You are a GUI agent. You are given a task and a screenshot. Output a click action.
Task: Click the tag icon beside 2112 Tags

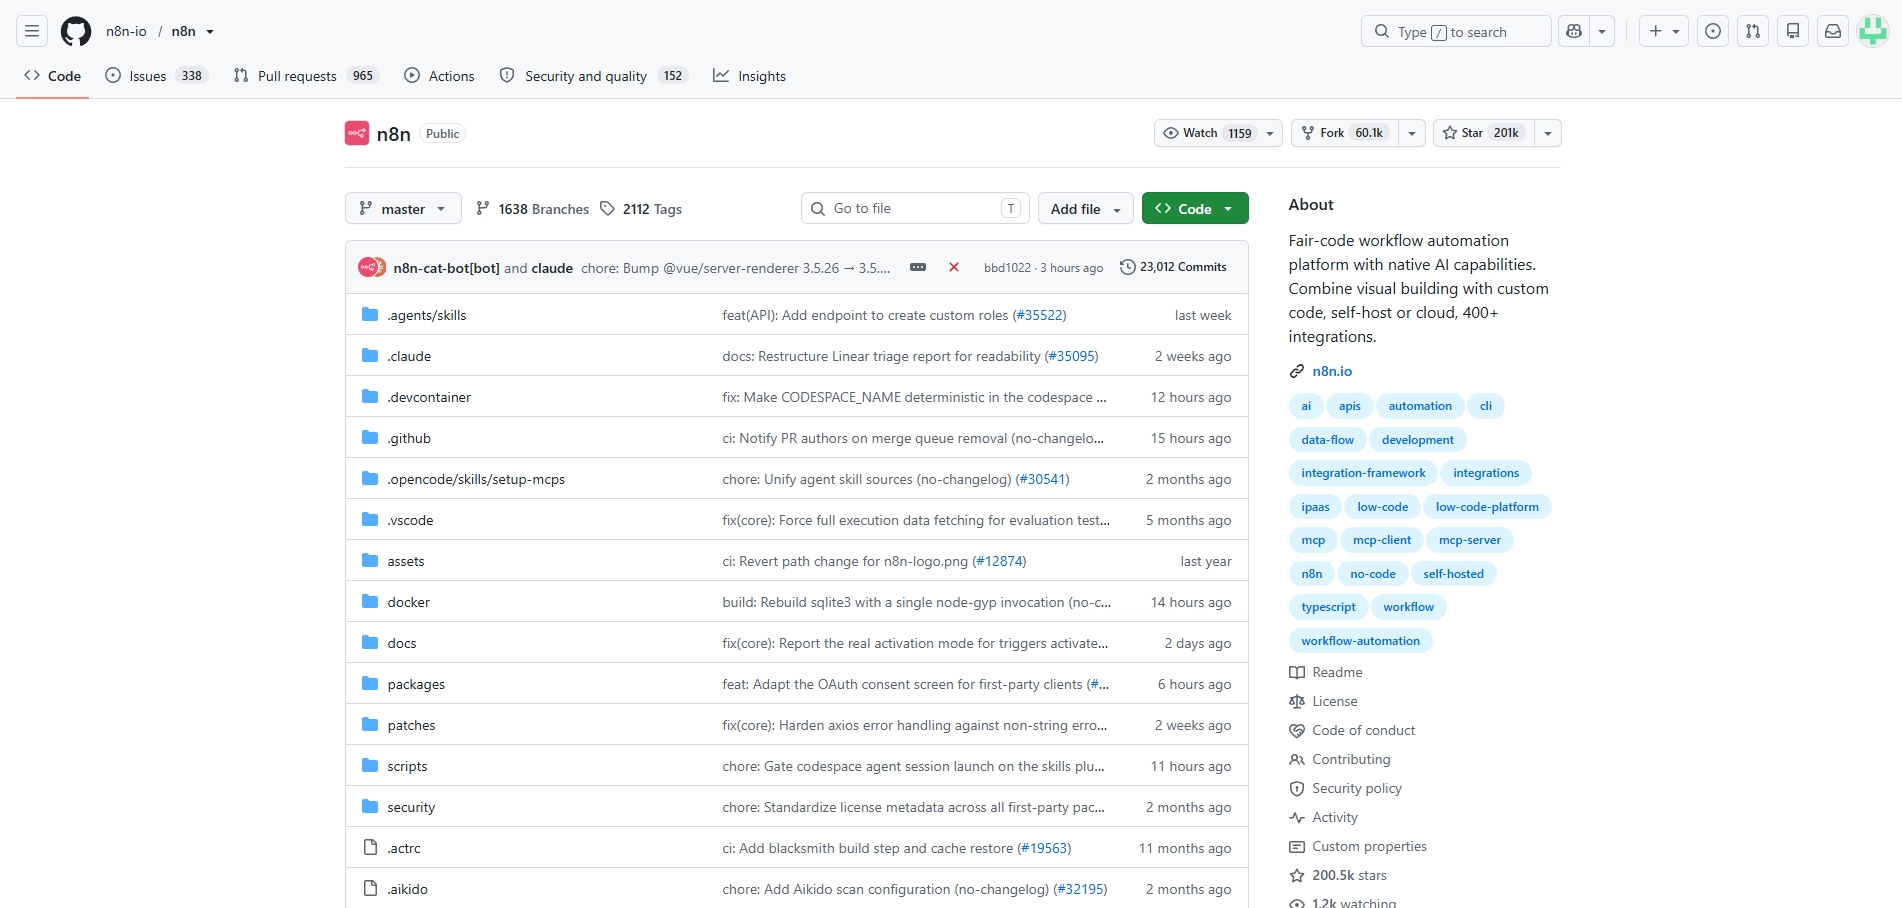[x=607, y=208]
